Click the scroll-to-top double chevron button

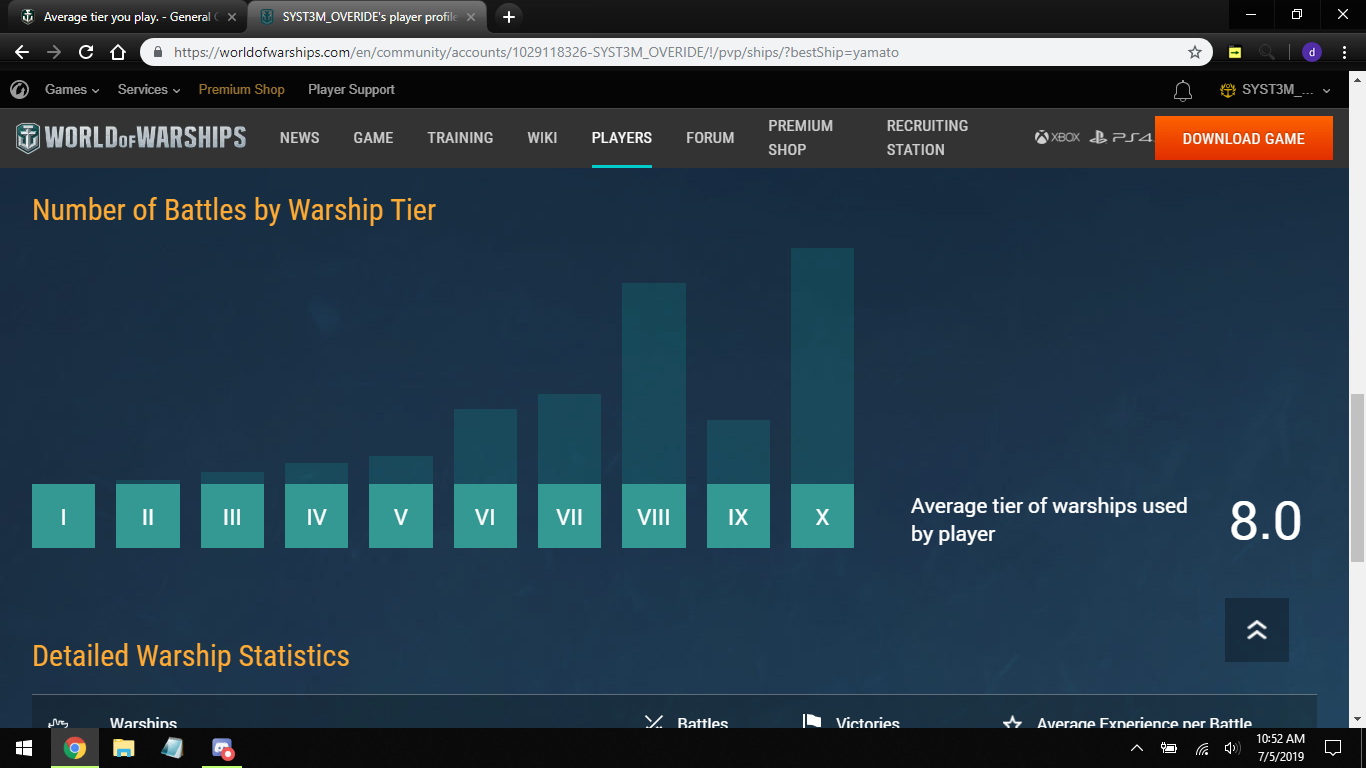pyautogui.click(x=1256, y=630)
